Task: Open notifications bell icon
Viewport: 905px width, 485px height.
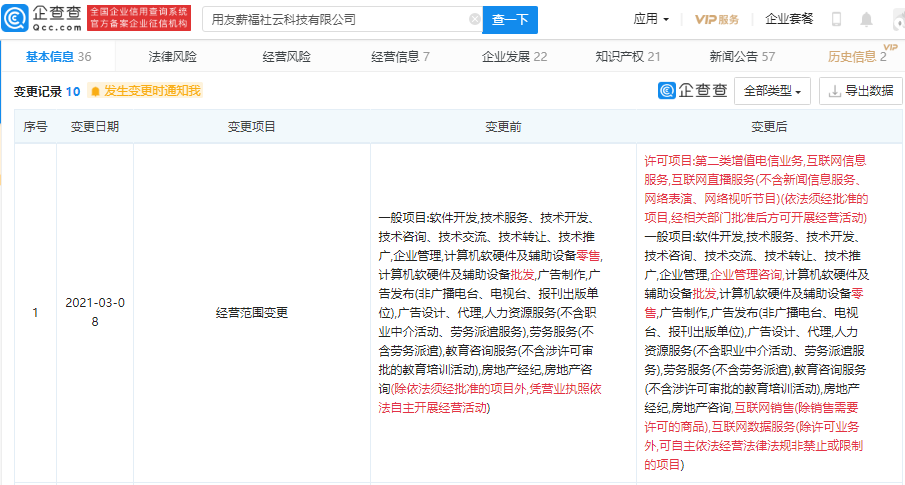Action: [866, 20]
